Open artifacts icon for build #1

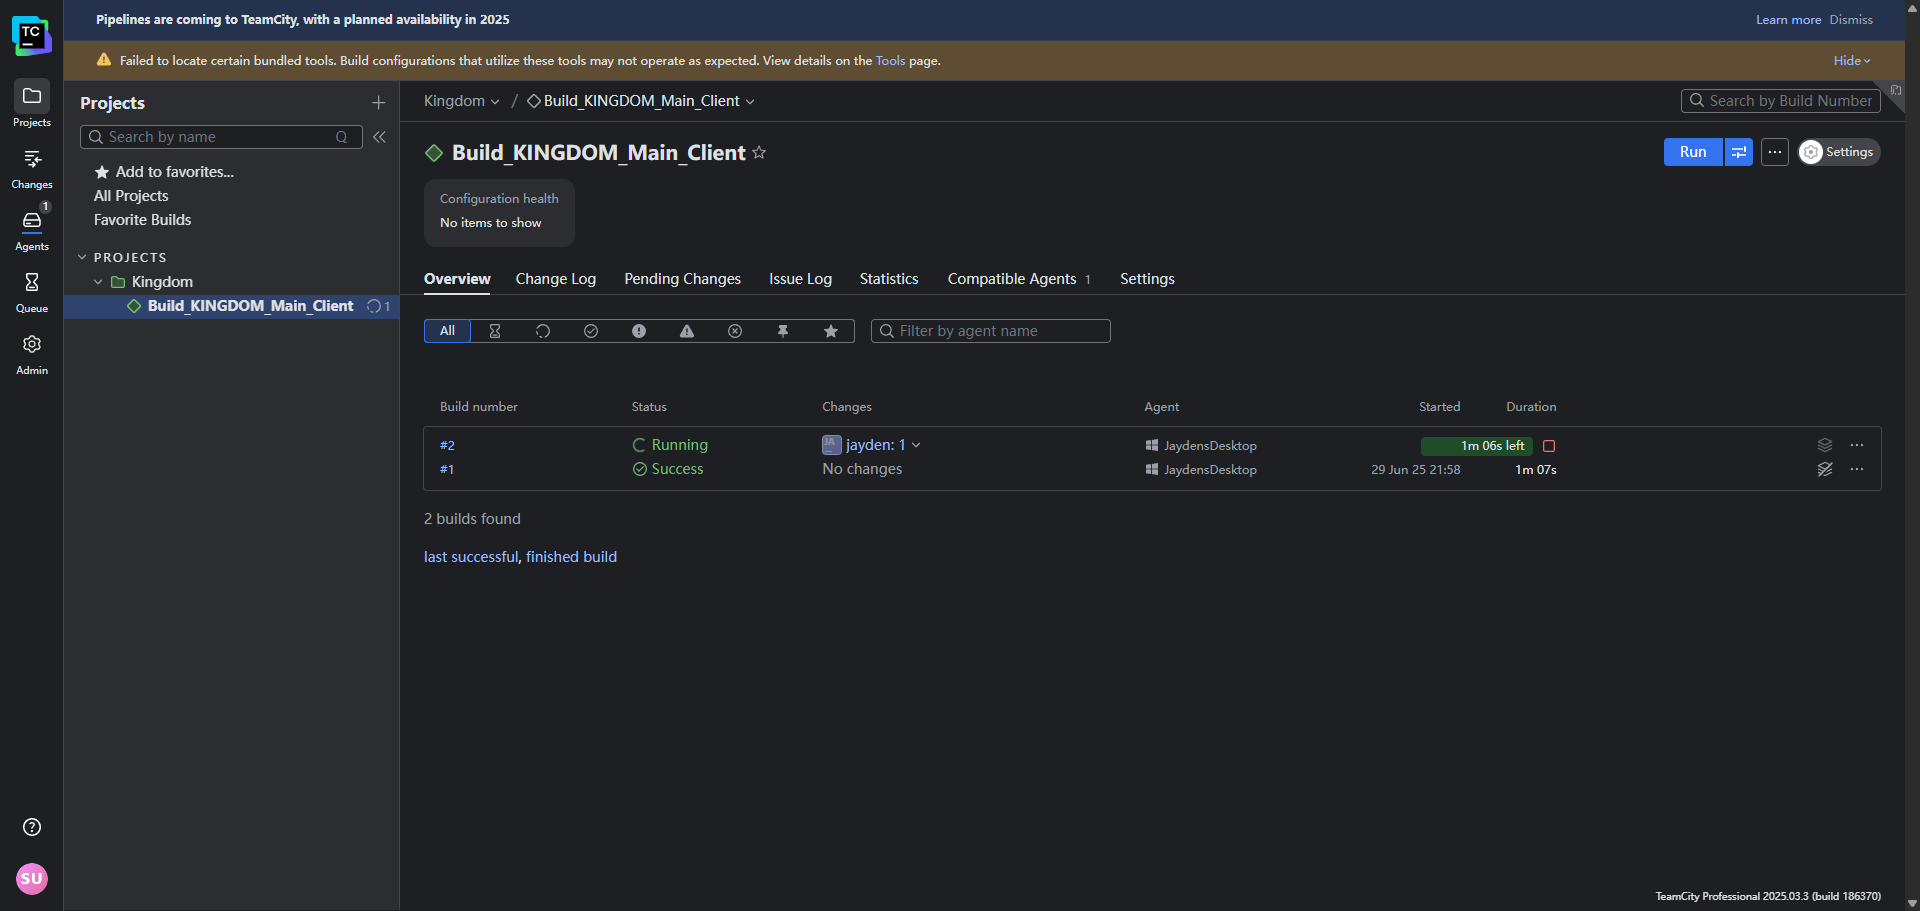pyautogui.click(x=1825, y=469)
